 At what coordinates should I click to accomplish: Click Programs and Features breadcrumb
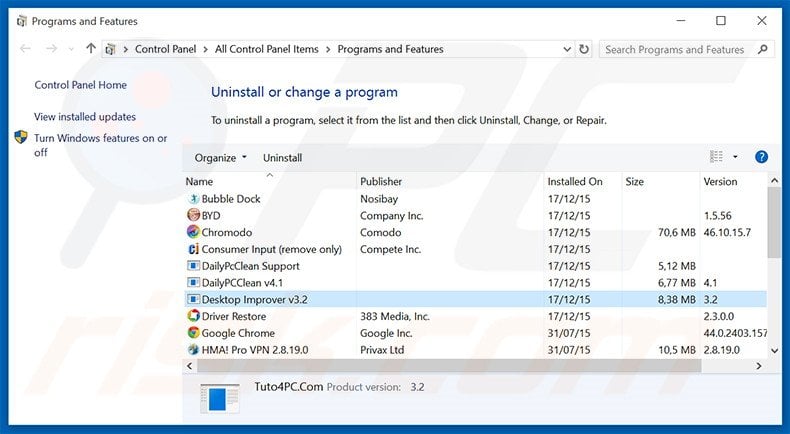[x=390, y=49]
